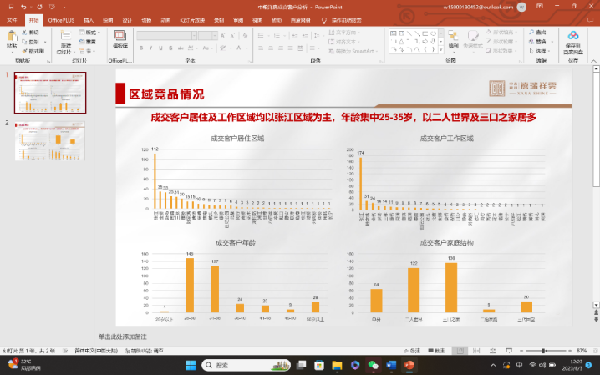Start the slideshow from the status bar icon
The image size is (600, 375).
(x=509, y=350)
